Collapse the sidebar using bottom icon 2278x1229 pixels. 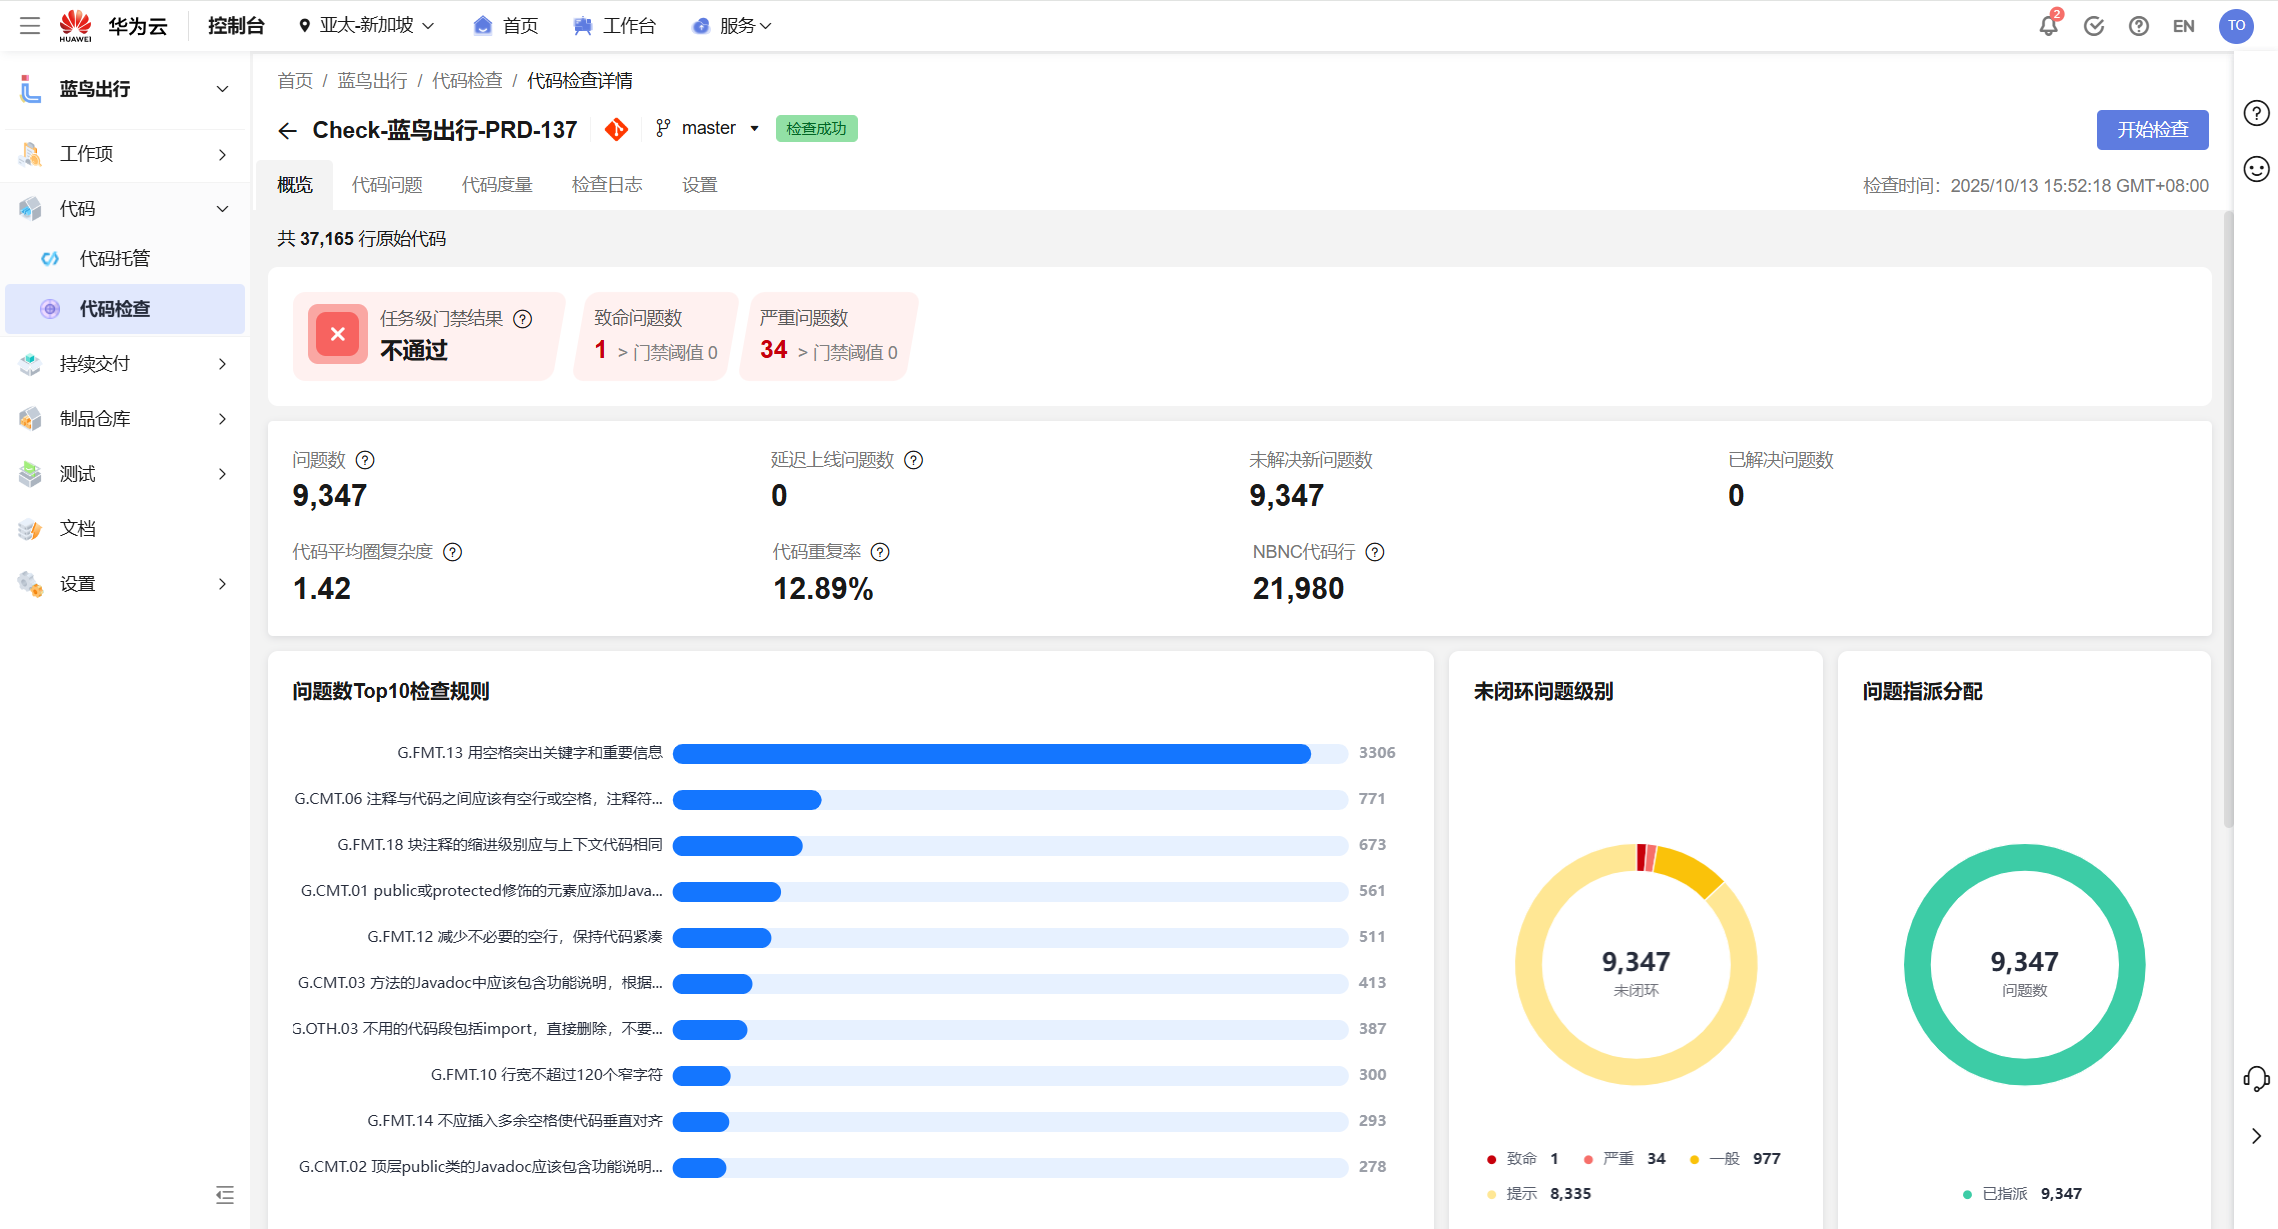[x=225, y=1194]
